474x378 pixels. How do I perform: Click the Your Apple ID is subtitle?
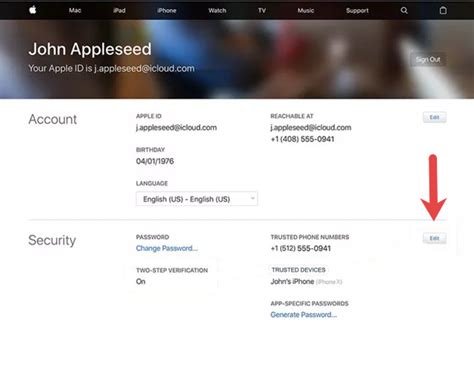(111, 68)
